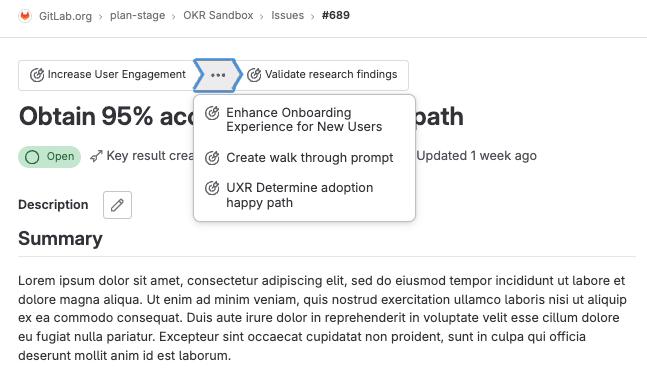Viewport: 647px width, 378px height.
Task: Select UXR Determine adoption happy path
Action: pyautogui.click(x=305, y=195)
